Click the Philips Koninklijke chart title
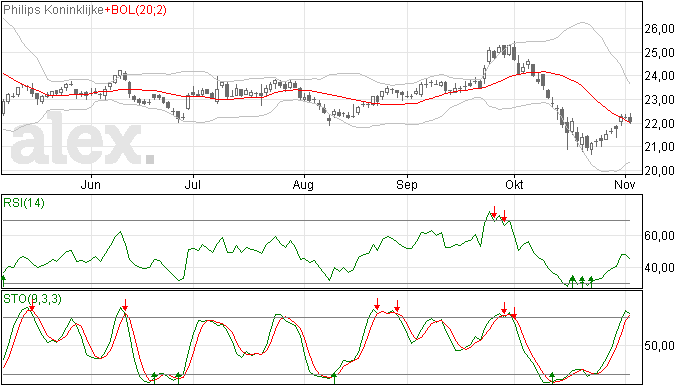 coord(54,10)
